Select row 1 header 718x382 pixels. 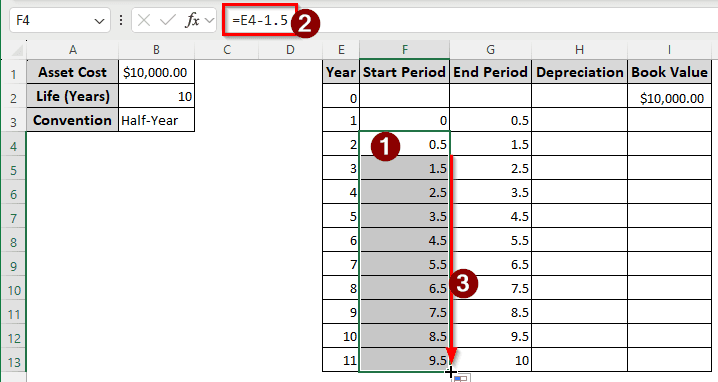(14, 72)
